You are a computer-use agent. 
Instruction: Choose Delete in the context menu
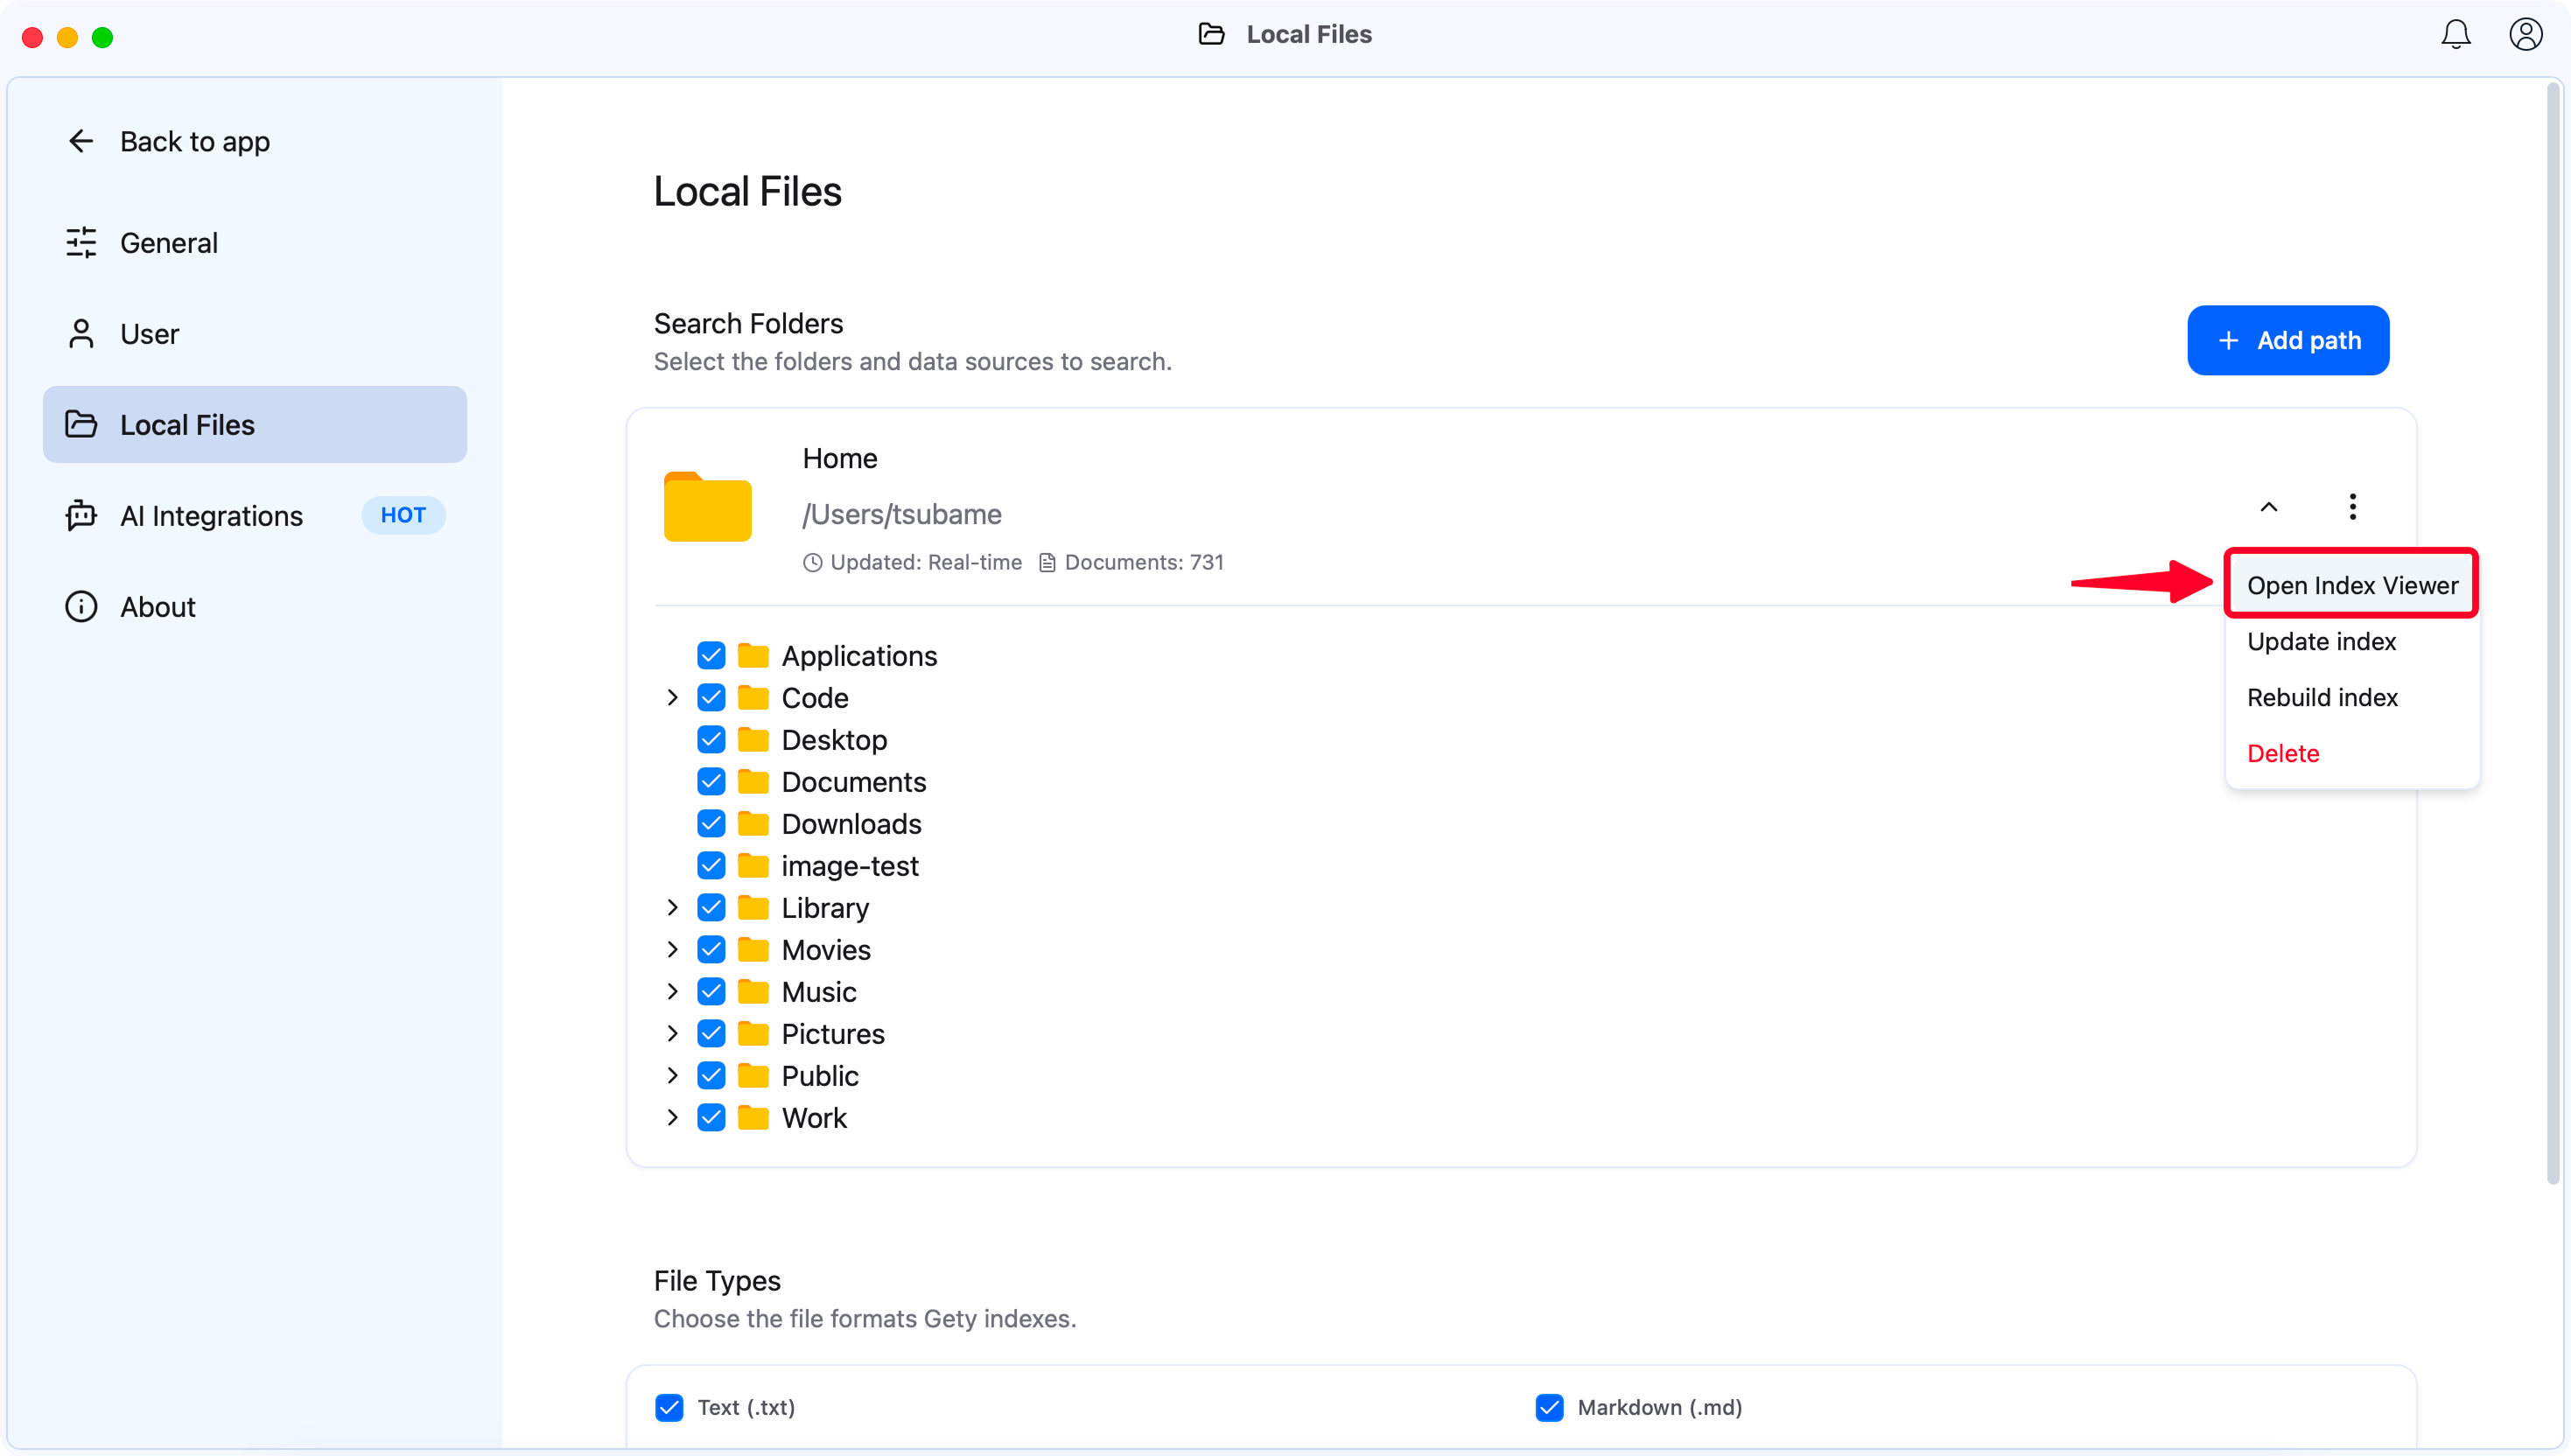pos(2282,753)
